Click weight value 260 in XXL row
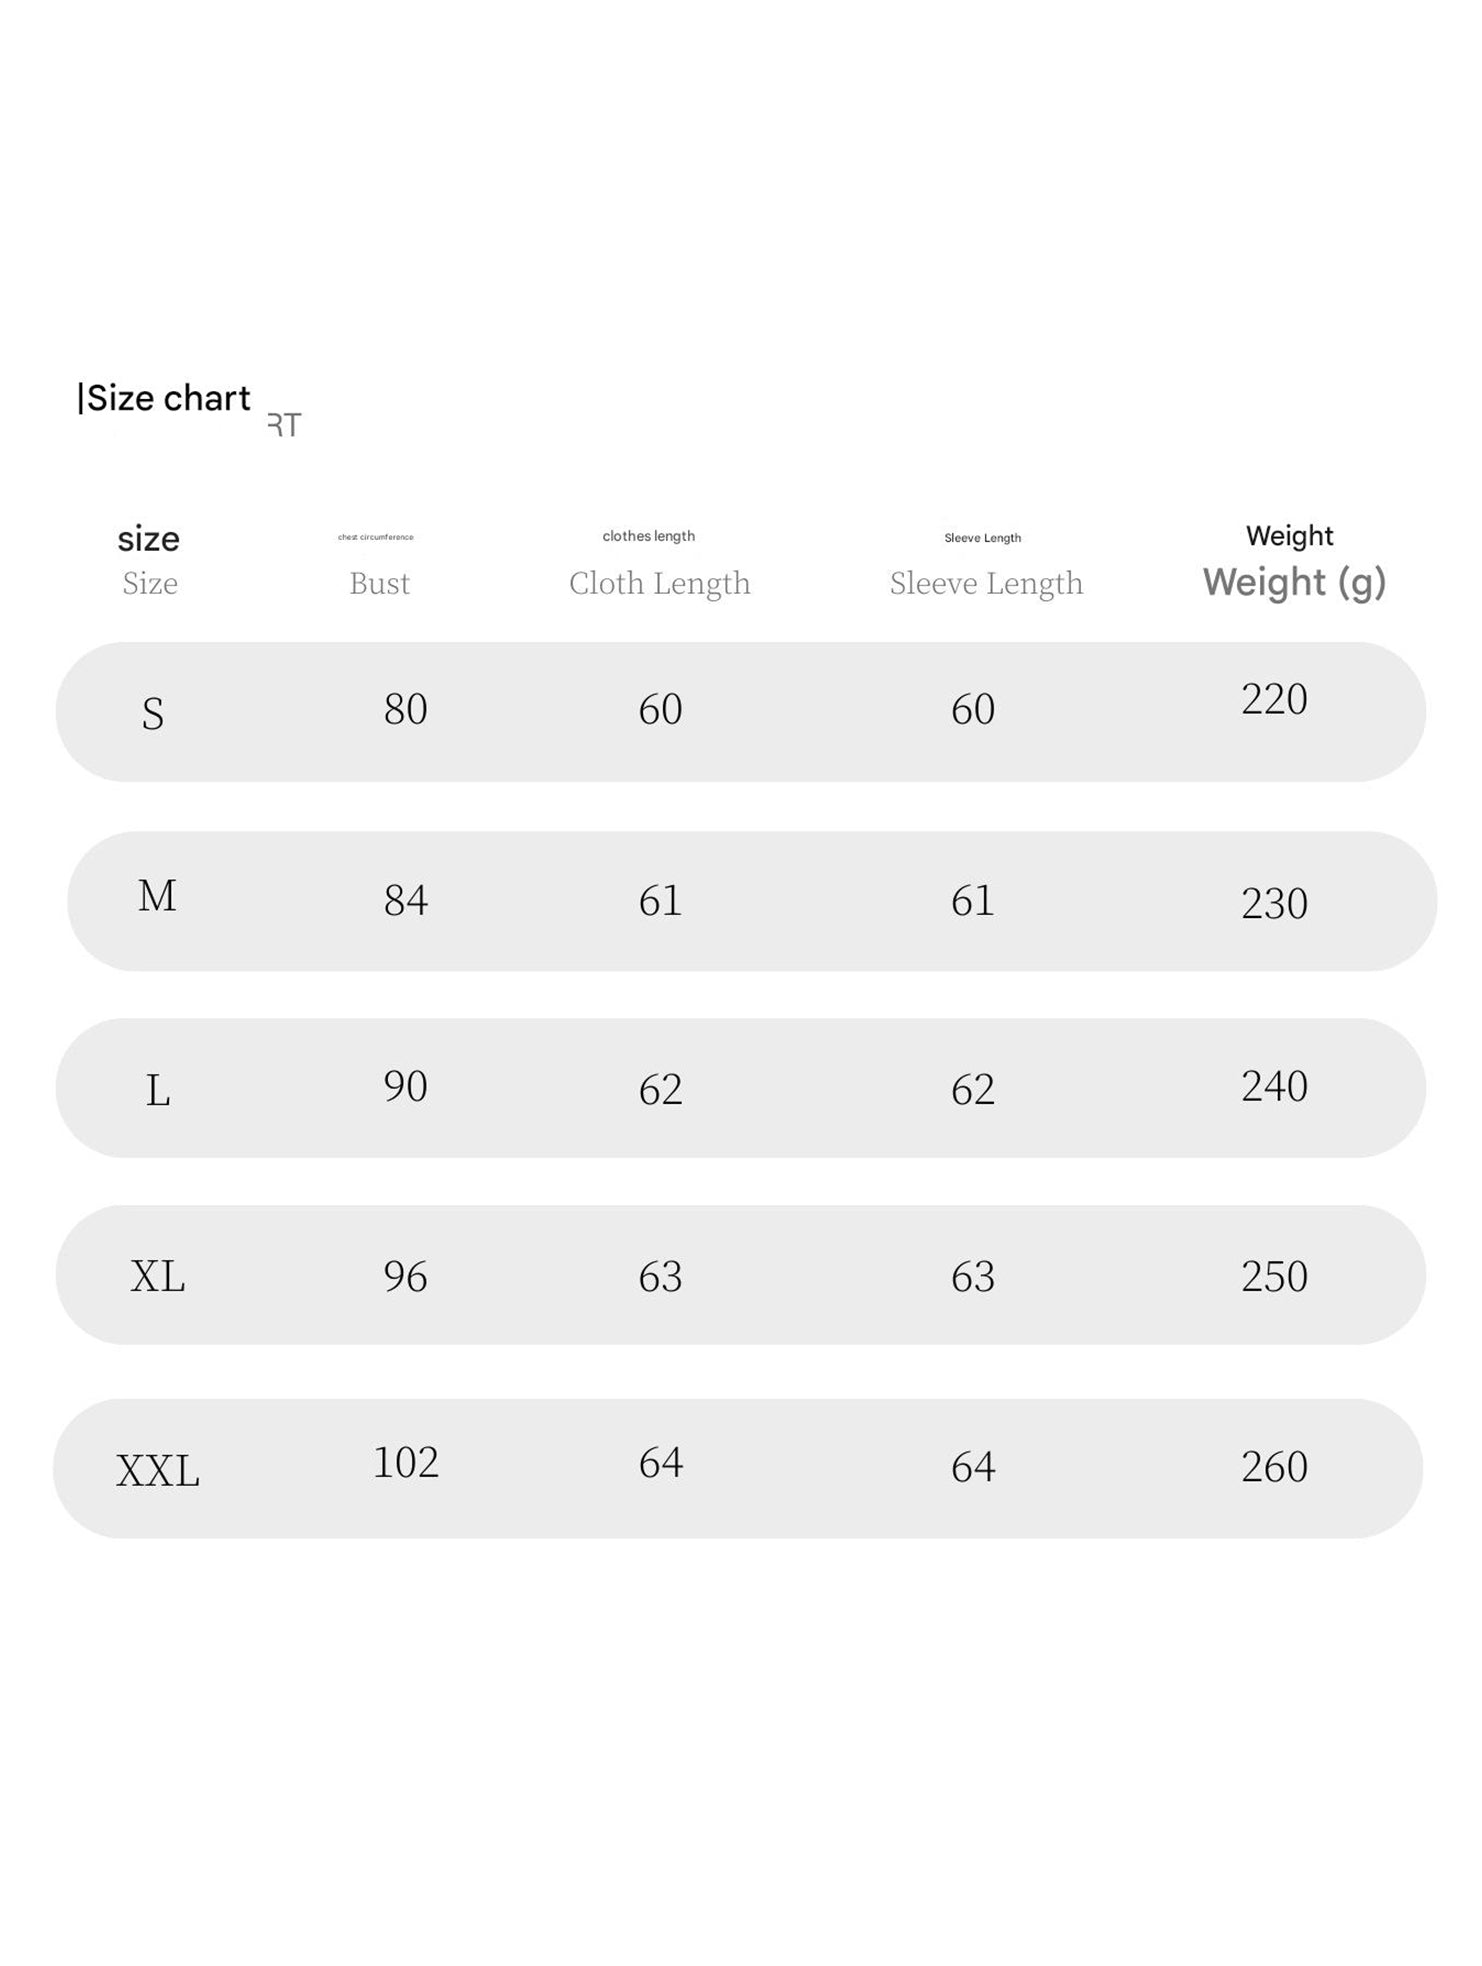 (x=1274, y=1467)
